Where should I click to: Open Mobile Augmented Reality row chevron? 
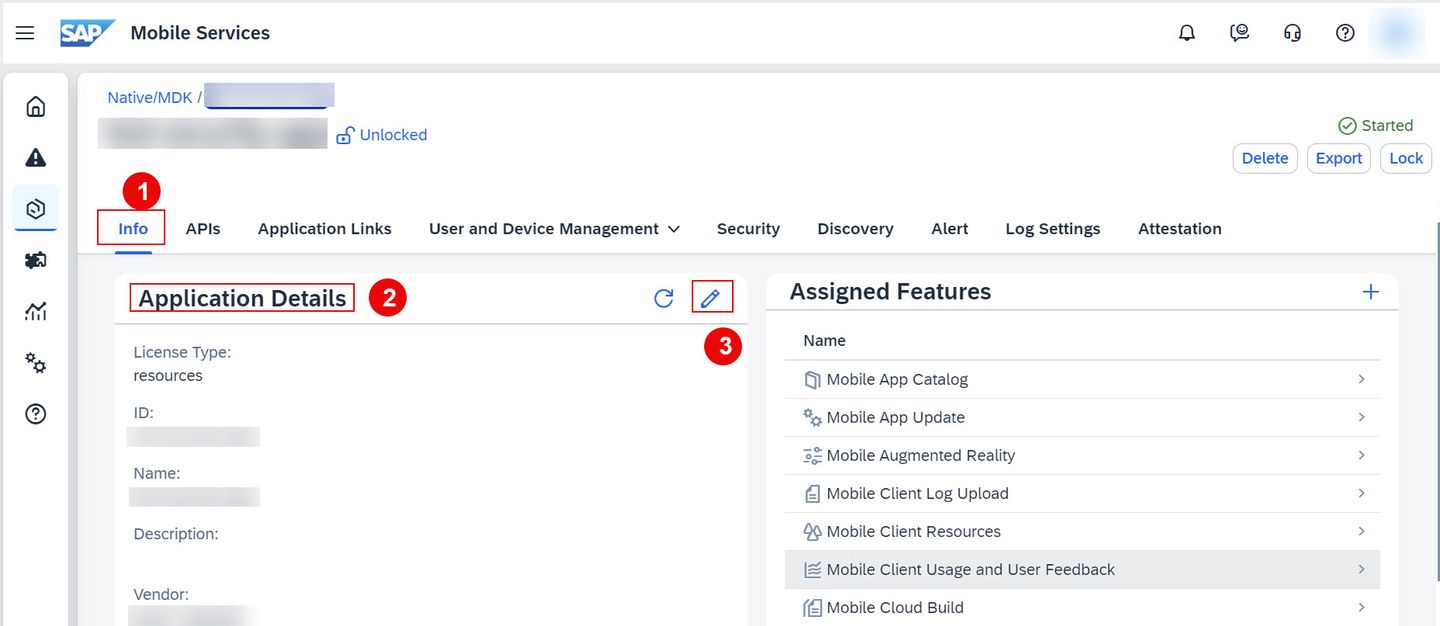1361,455
